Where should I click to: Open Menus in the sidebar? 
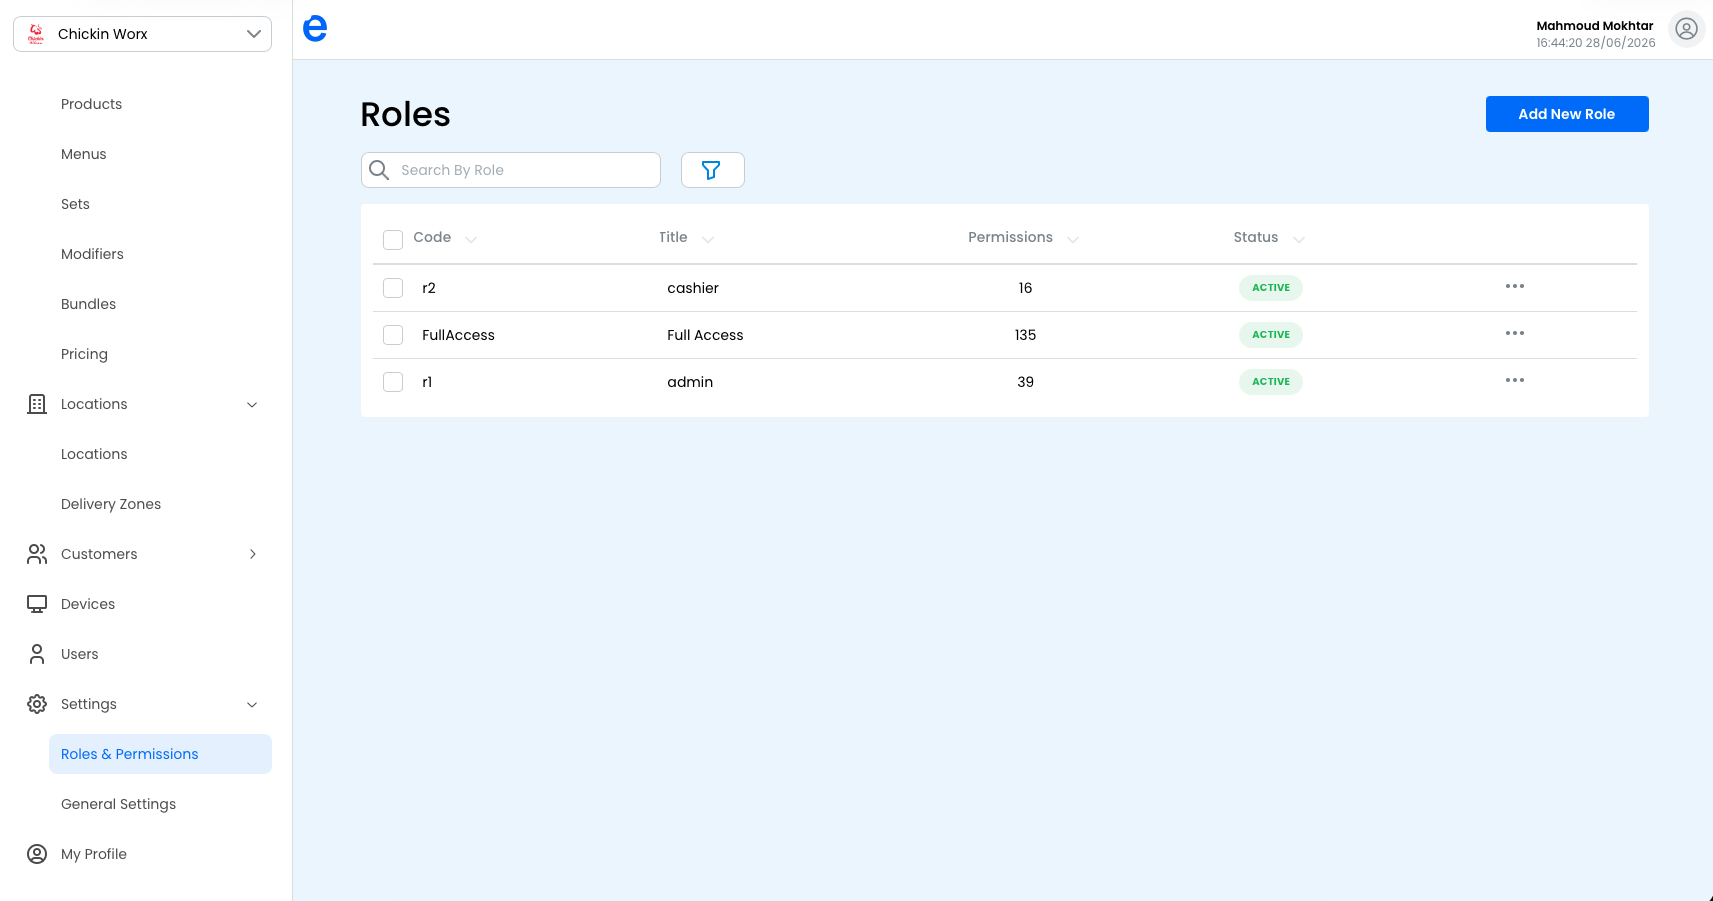coord(83,154)
